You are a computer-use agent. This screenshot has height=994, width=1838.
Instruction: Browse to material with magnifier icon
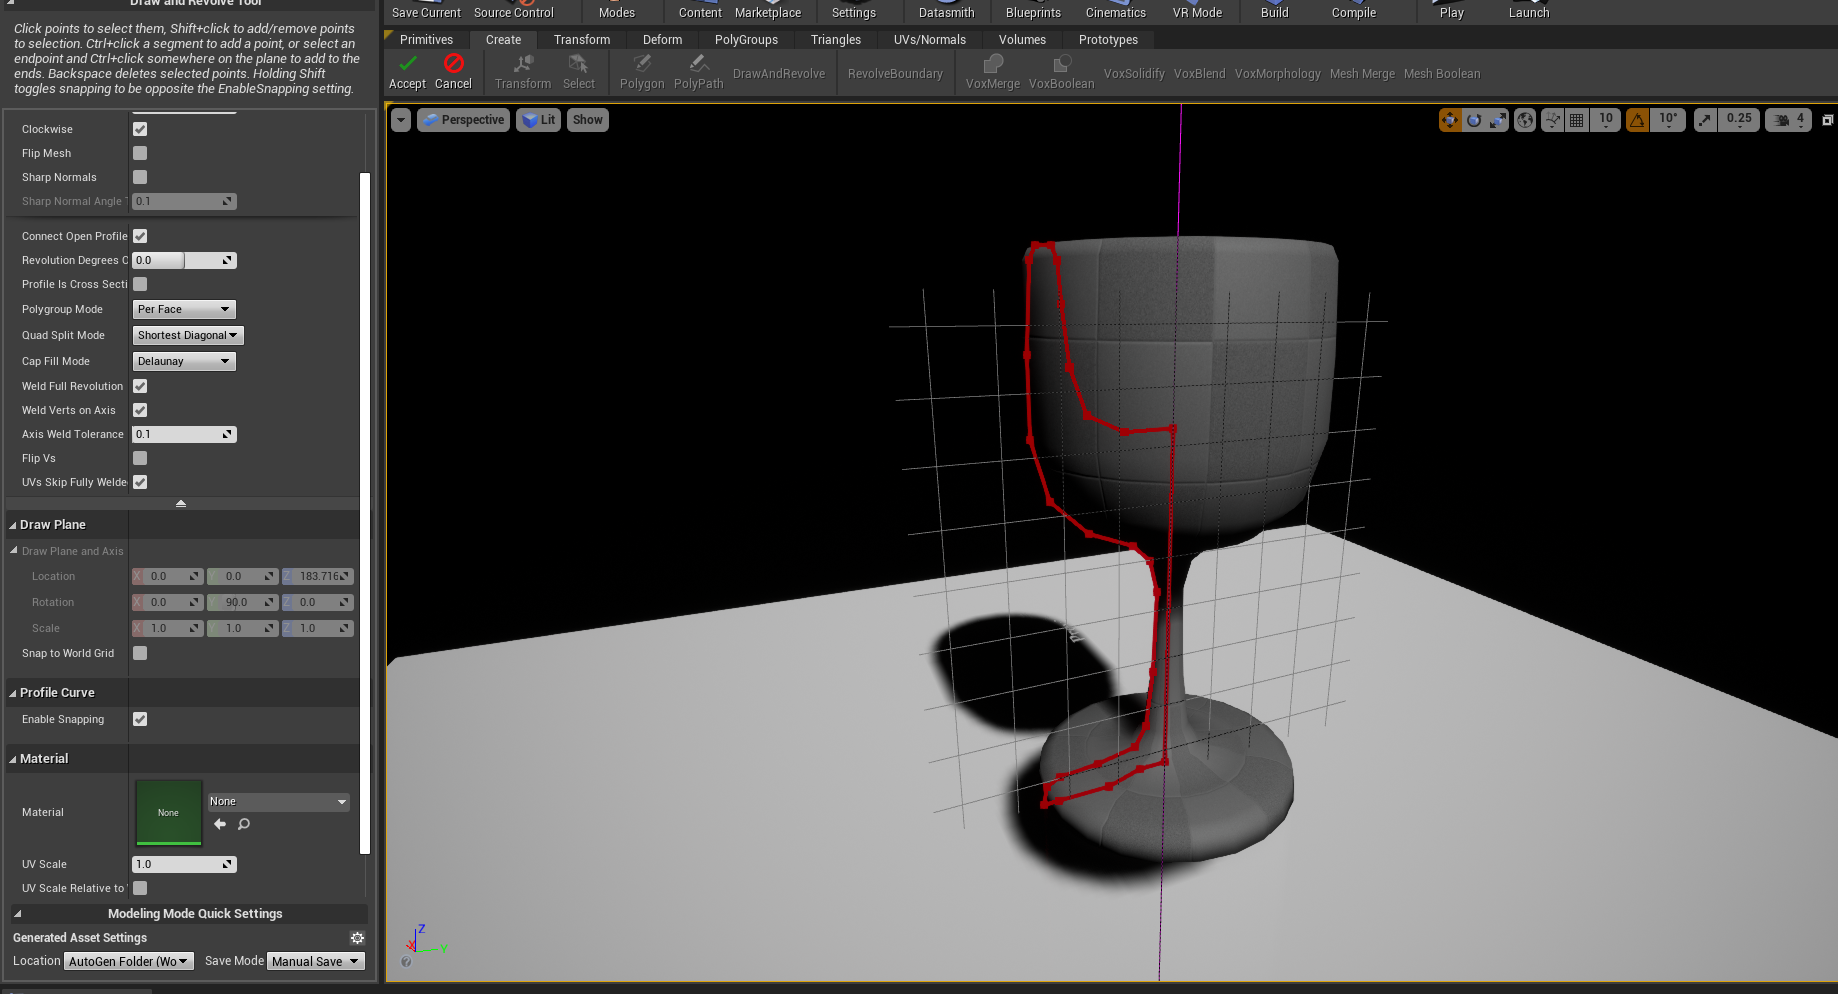point(244,824)
